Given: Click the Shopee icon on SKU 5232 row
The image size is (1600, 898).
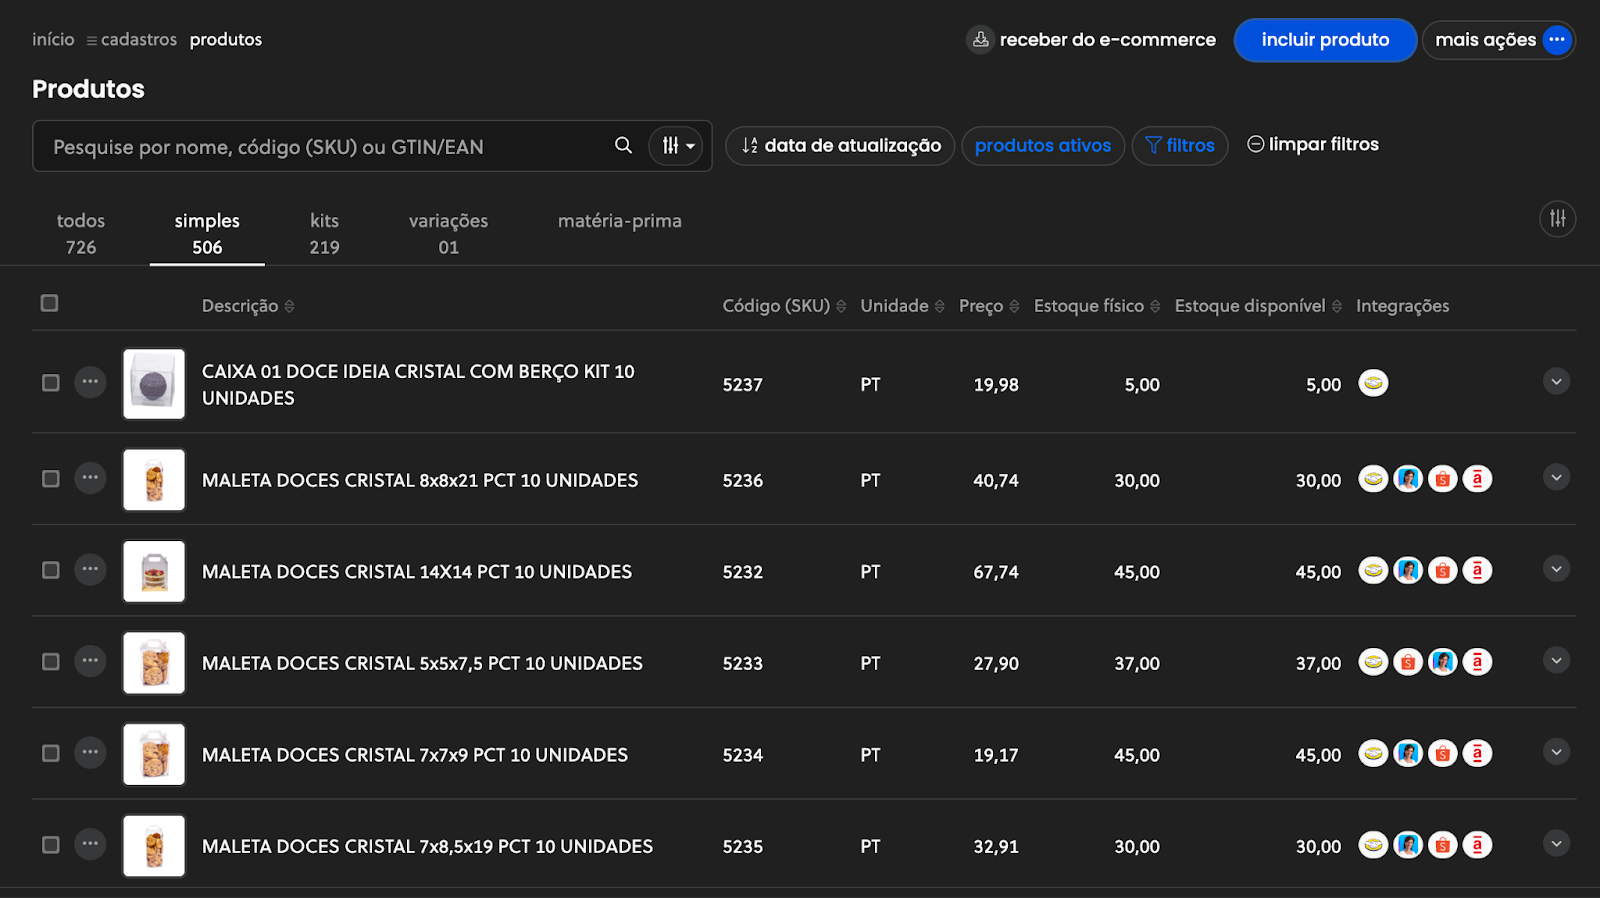Looking at the screenshot, I should coord(1442,571).
